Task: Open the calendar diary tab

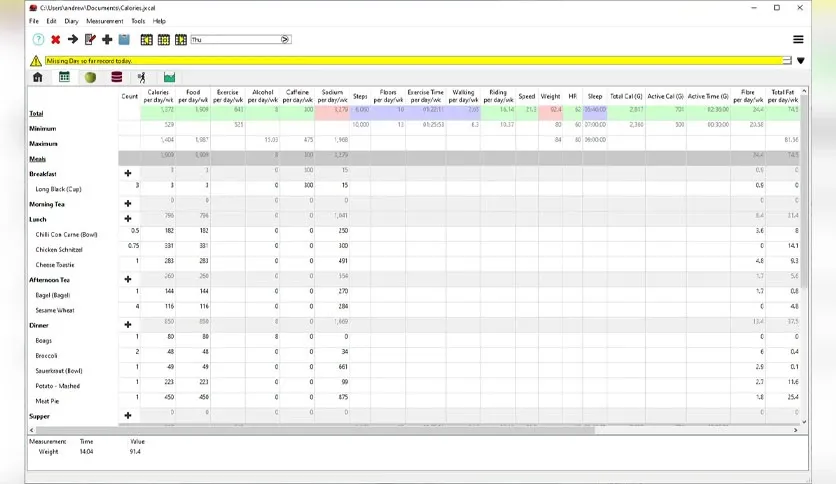Action: [x=65, y=77]
